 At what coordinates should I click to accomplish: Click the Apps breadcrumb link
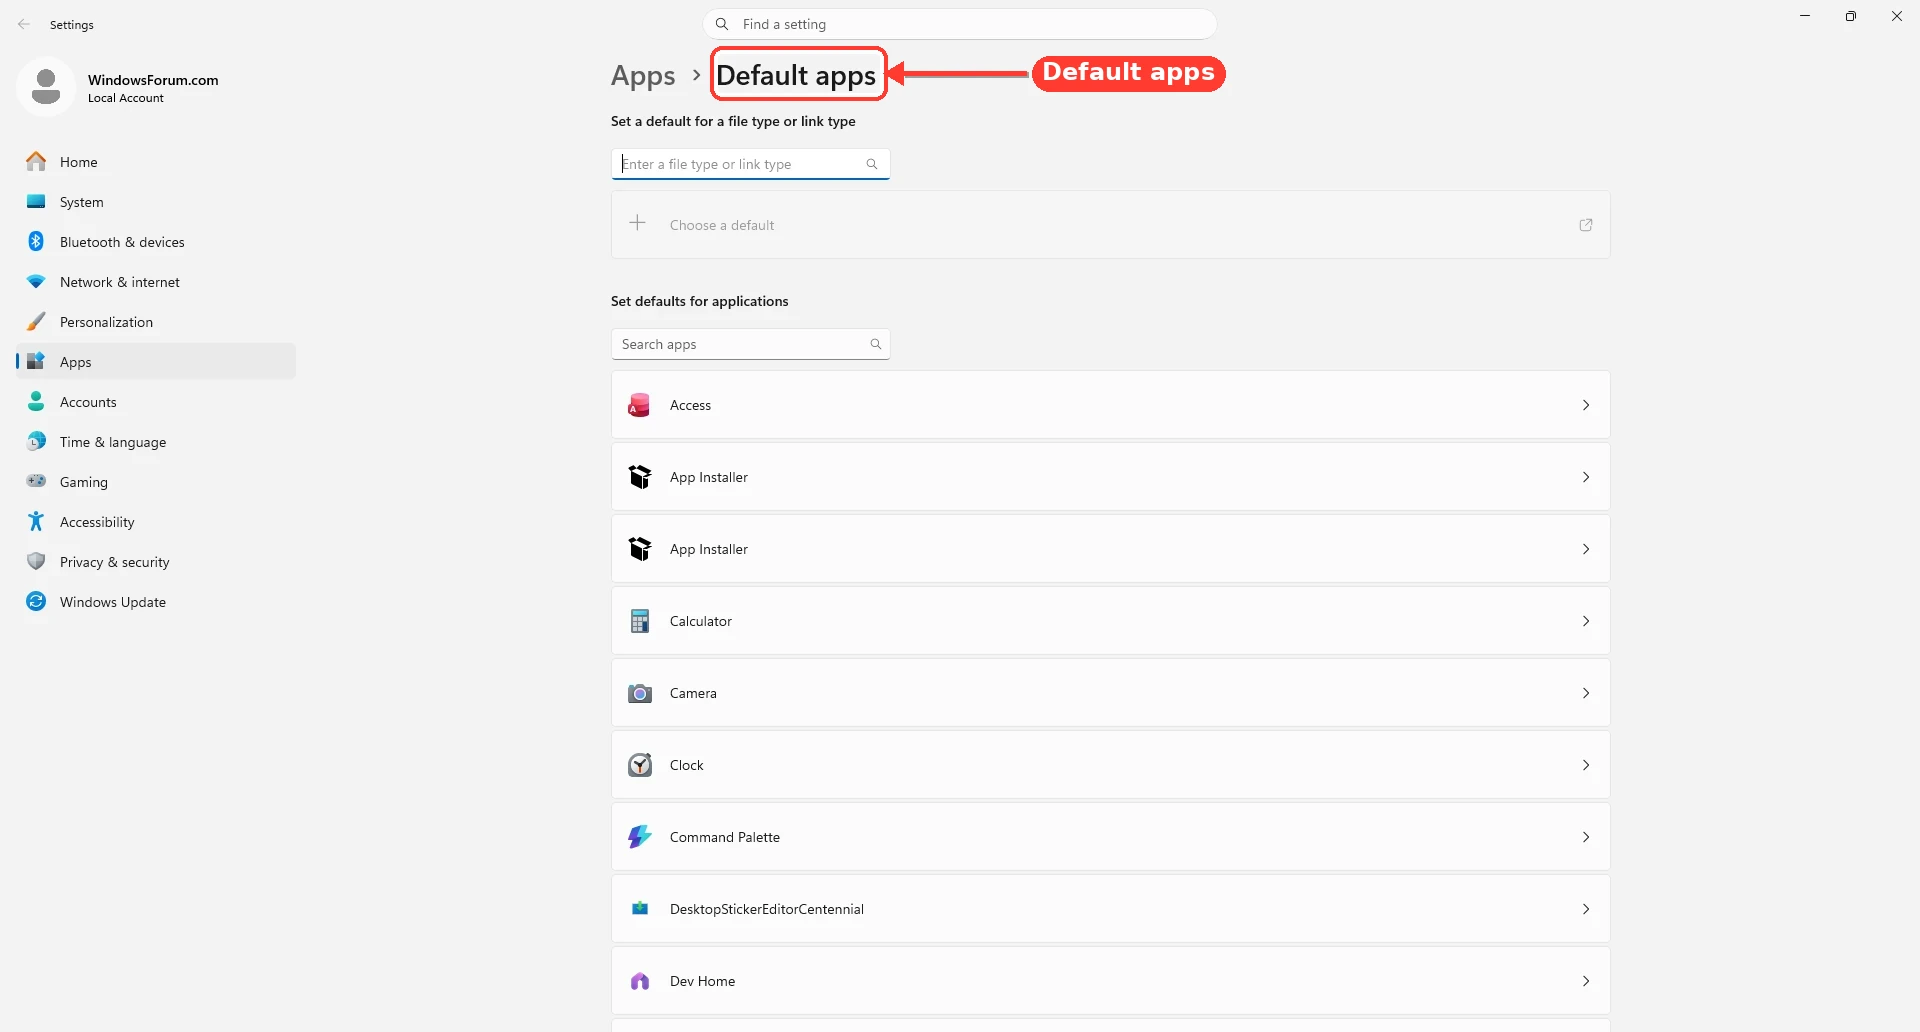(x=643, y=76)
